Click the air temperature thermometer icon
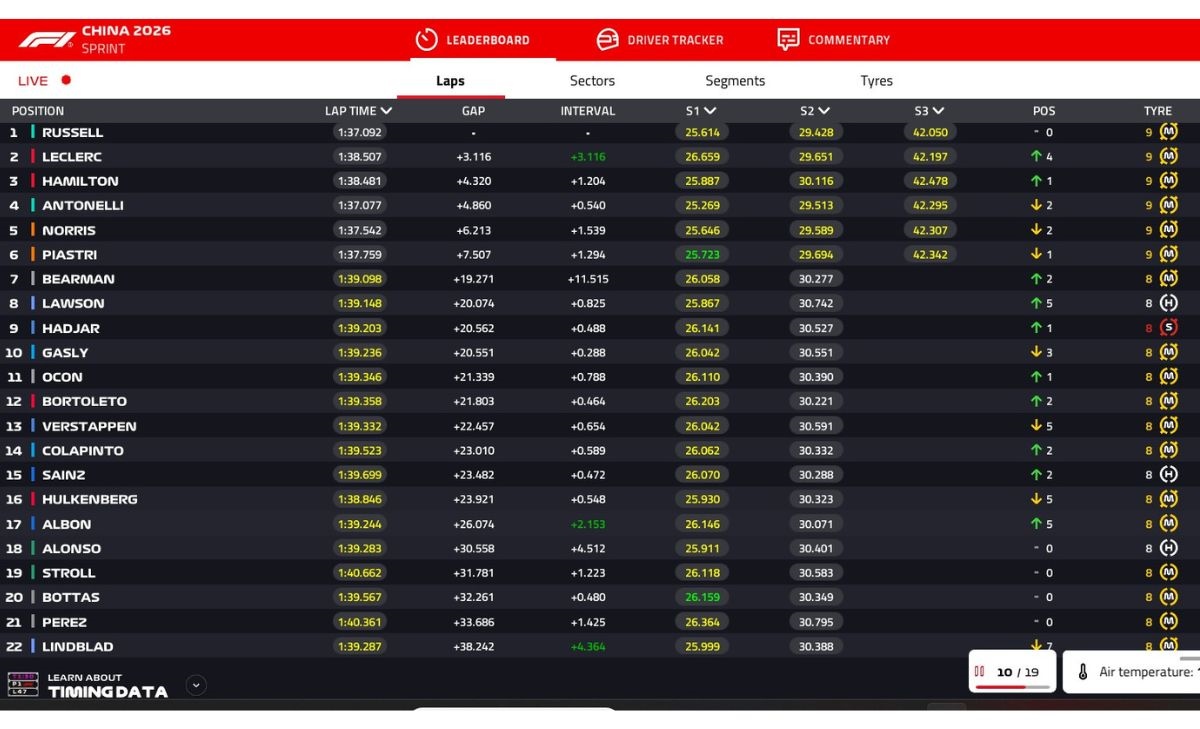The image size is (1200, 729). (1083, 672)
